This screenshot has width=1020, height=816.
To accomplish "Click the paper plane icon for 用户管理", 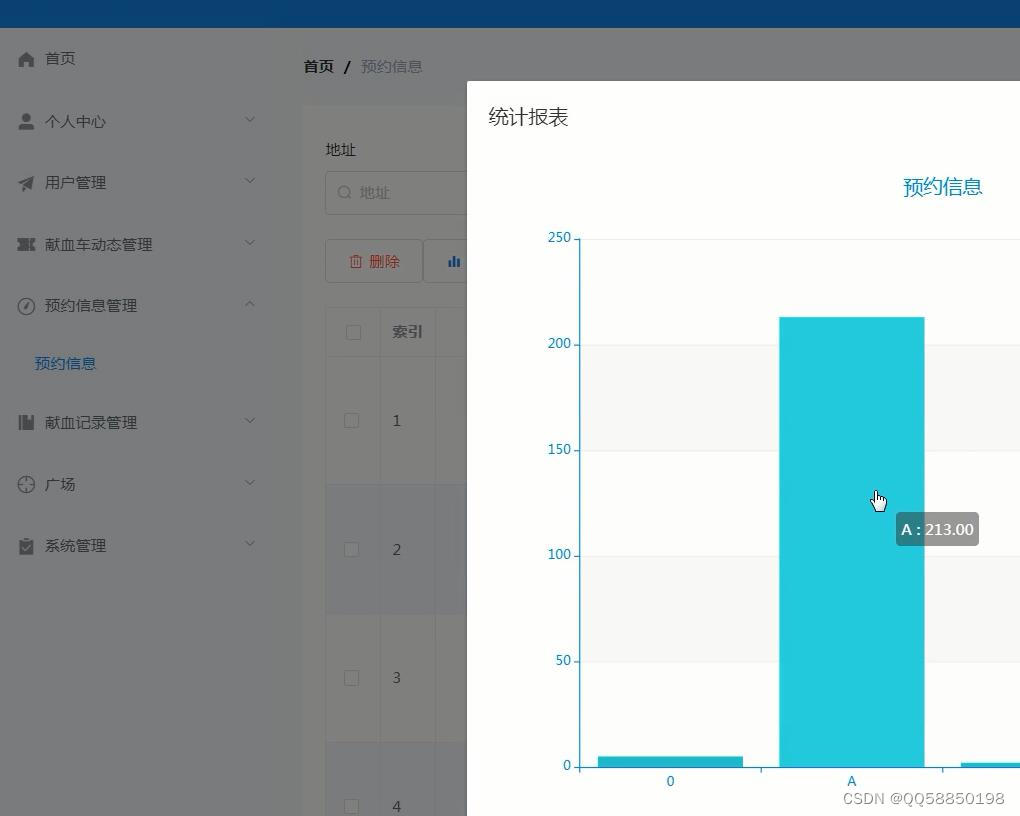I will click(x=26, y=182).
